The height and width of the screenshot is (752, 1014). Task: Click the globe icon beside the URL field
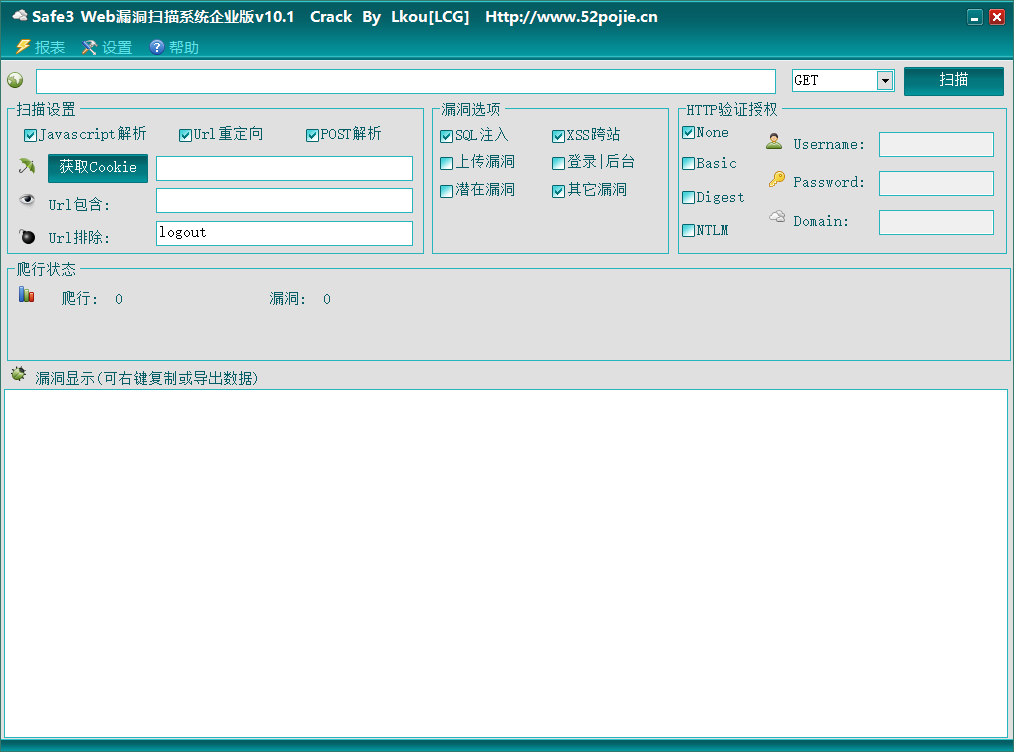tap(15, 81)
